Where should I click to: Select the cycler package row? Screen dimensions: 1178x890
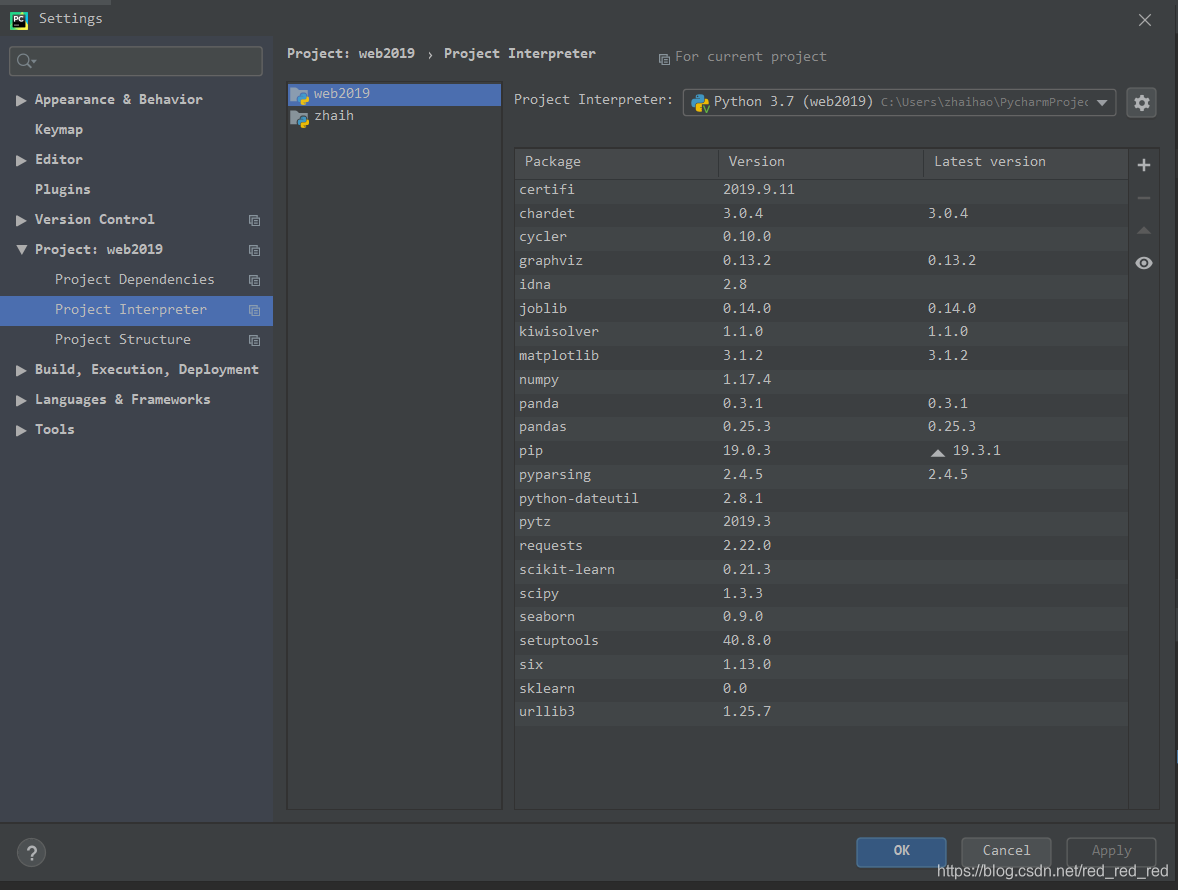point(821,237)
